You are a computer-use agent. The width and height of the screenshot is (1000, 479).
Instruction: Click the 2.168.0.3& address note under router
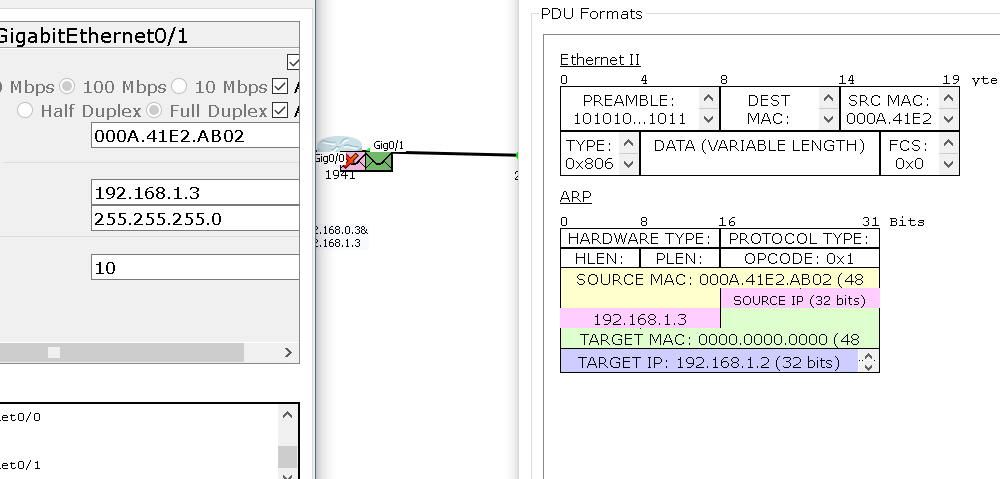341,230
